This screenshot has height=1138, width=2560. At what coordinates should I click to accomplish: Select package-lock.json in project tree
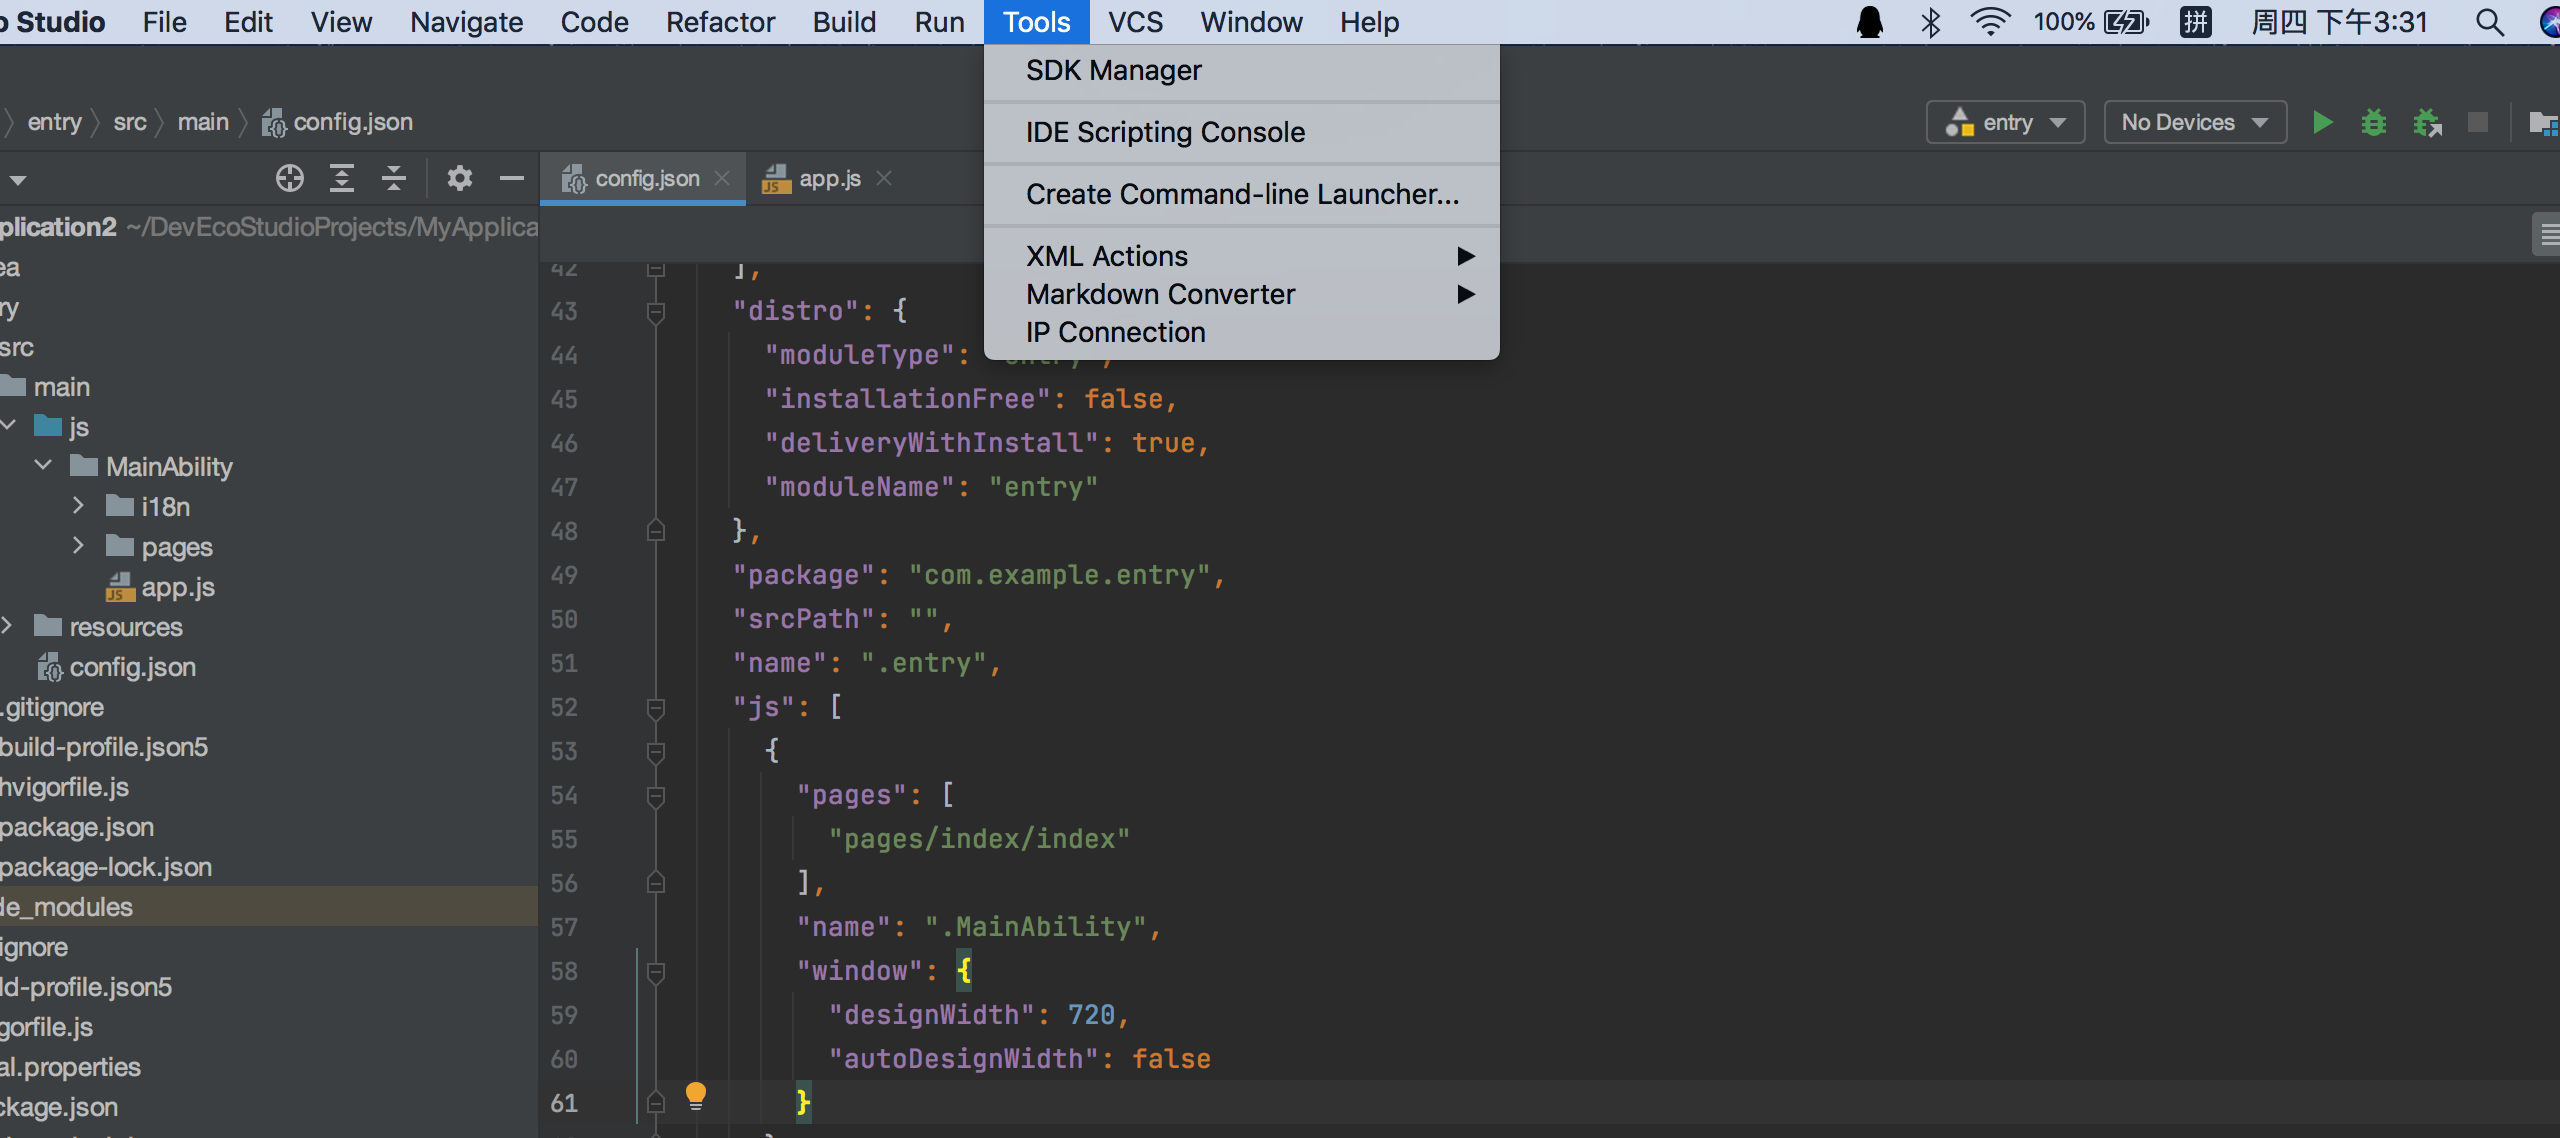click(x=106, y=867)
